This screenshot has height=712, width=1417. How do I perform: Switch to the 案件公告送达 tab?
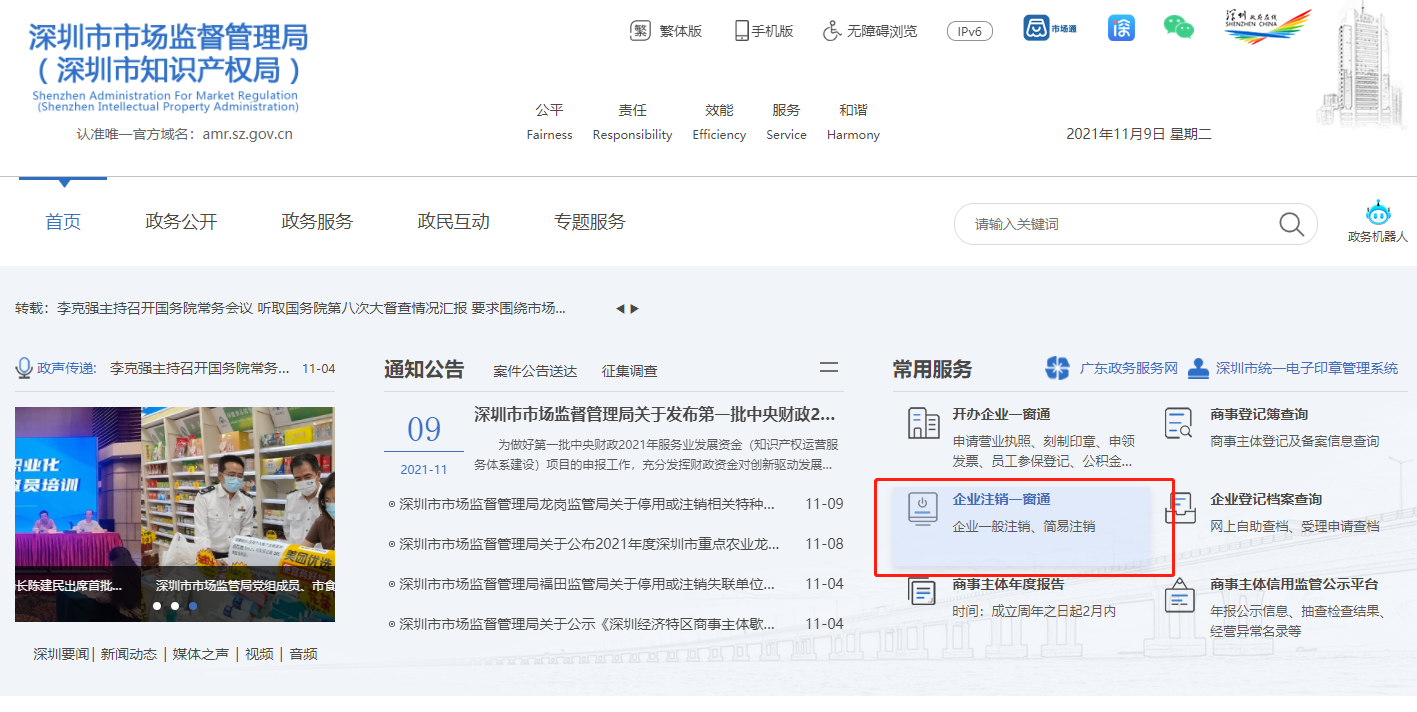[x=537, y=370]
